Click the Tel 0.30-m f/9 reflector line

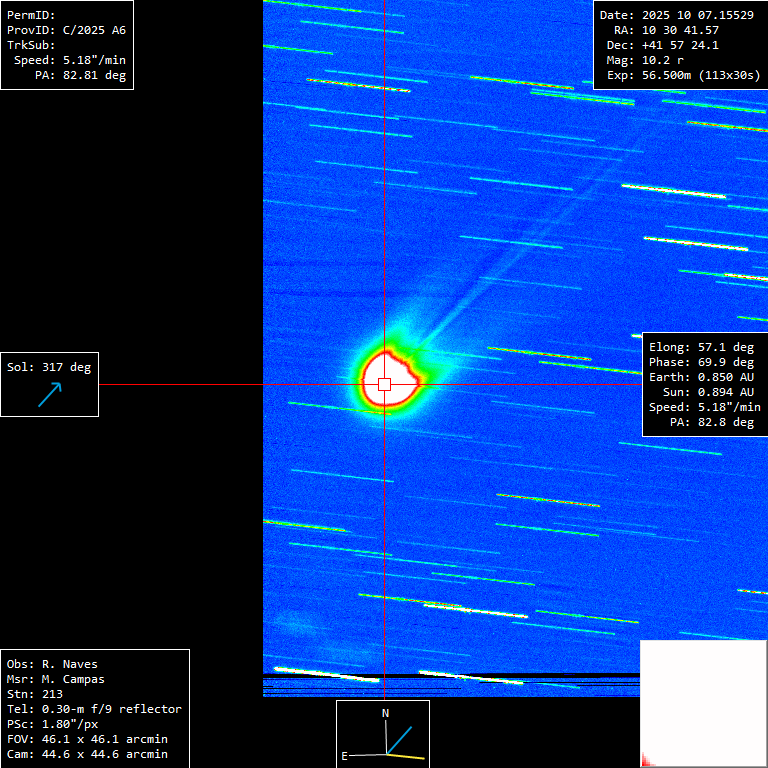pyautogui.click(x=94, y=709)
